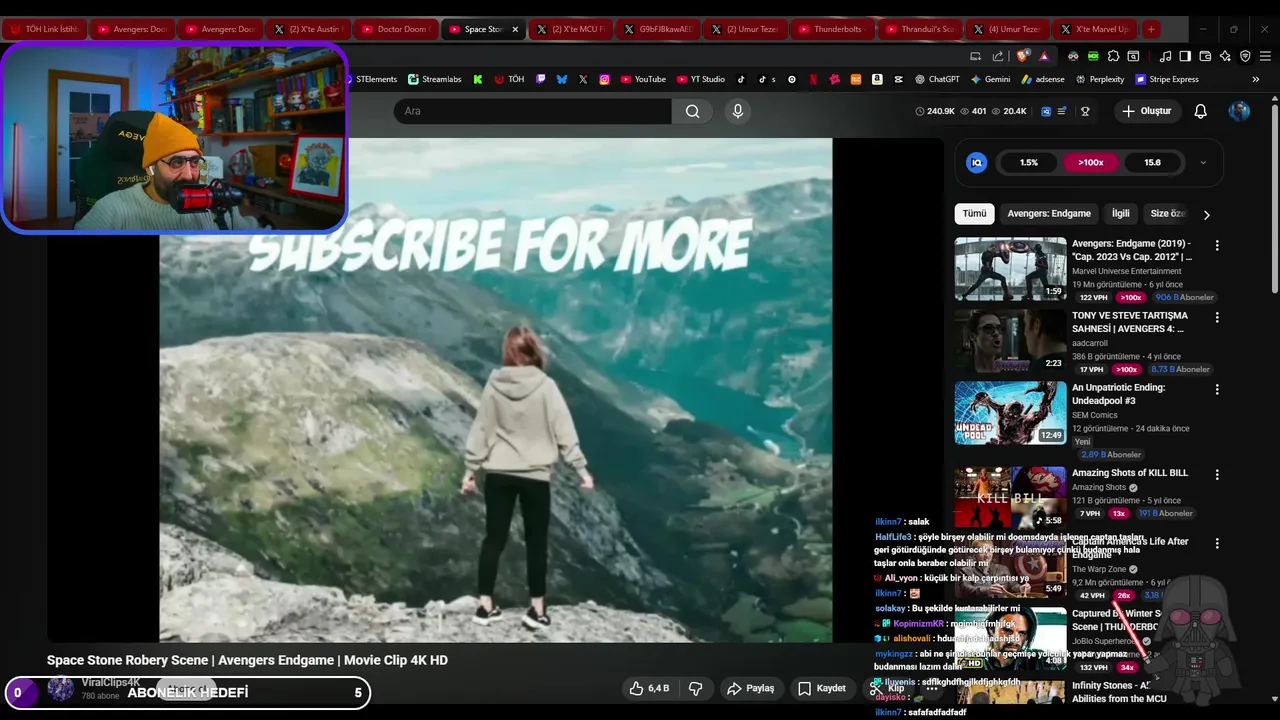Select the İlgili filter chip
Screen dimensions: 1280x720
(x=1121, y=213)
